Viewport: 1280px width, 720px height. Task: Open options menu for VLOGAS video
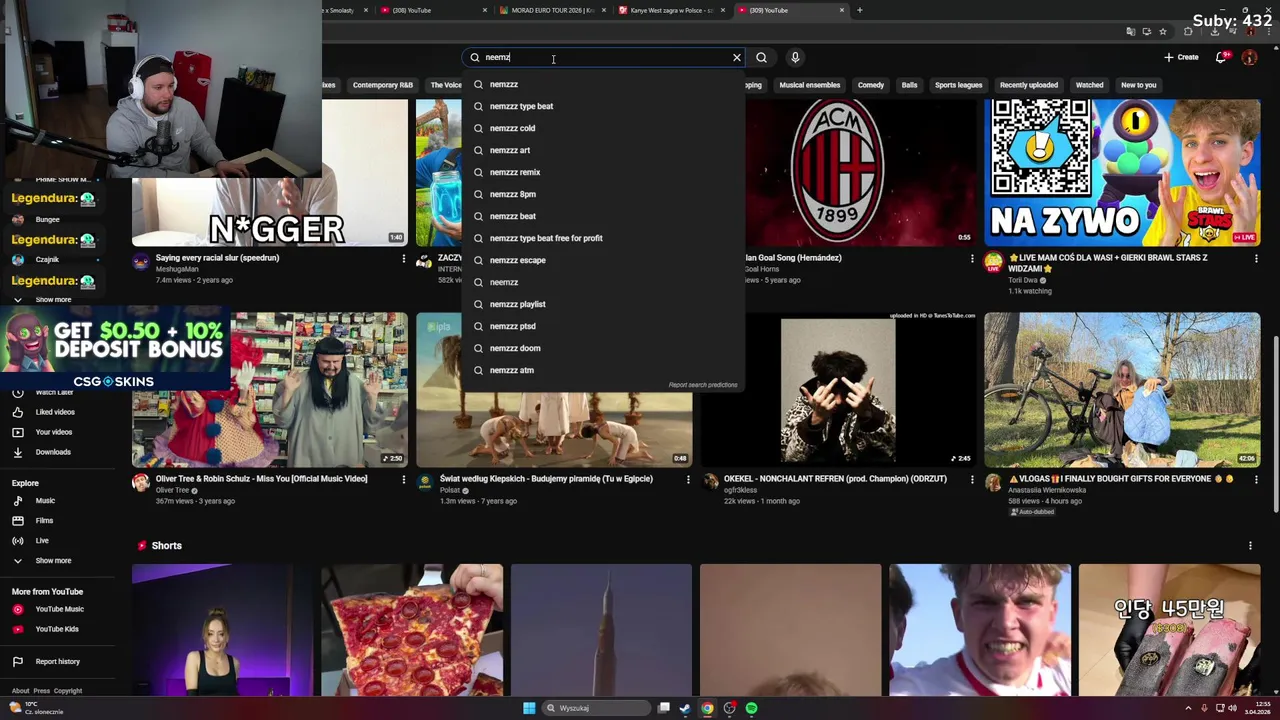pyautogui.click(x=1256, y=480)
